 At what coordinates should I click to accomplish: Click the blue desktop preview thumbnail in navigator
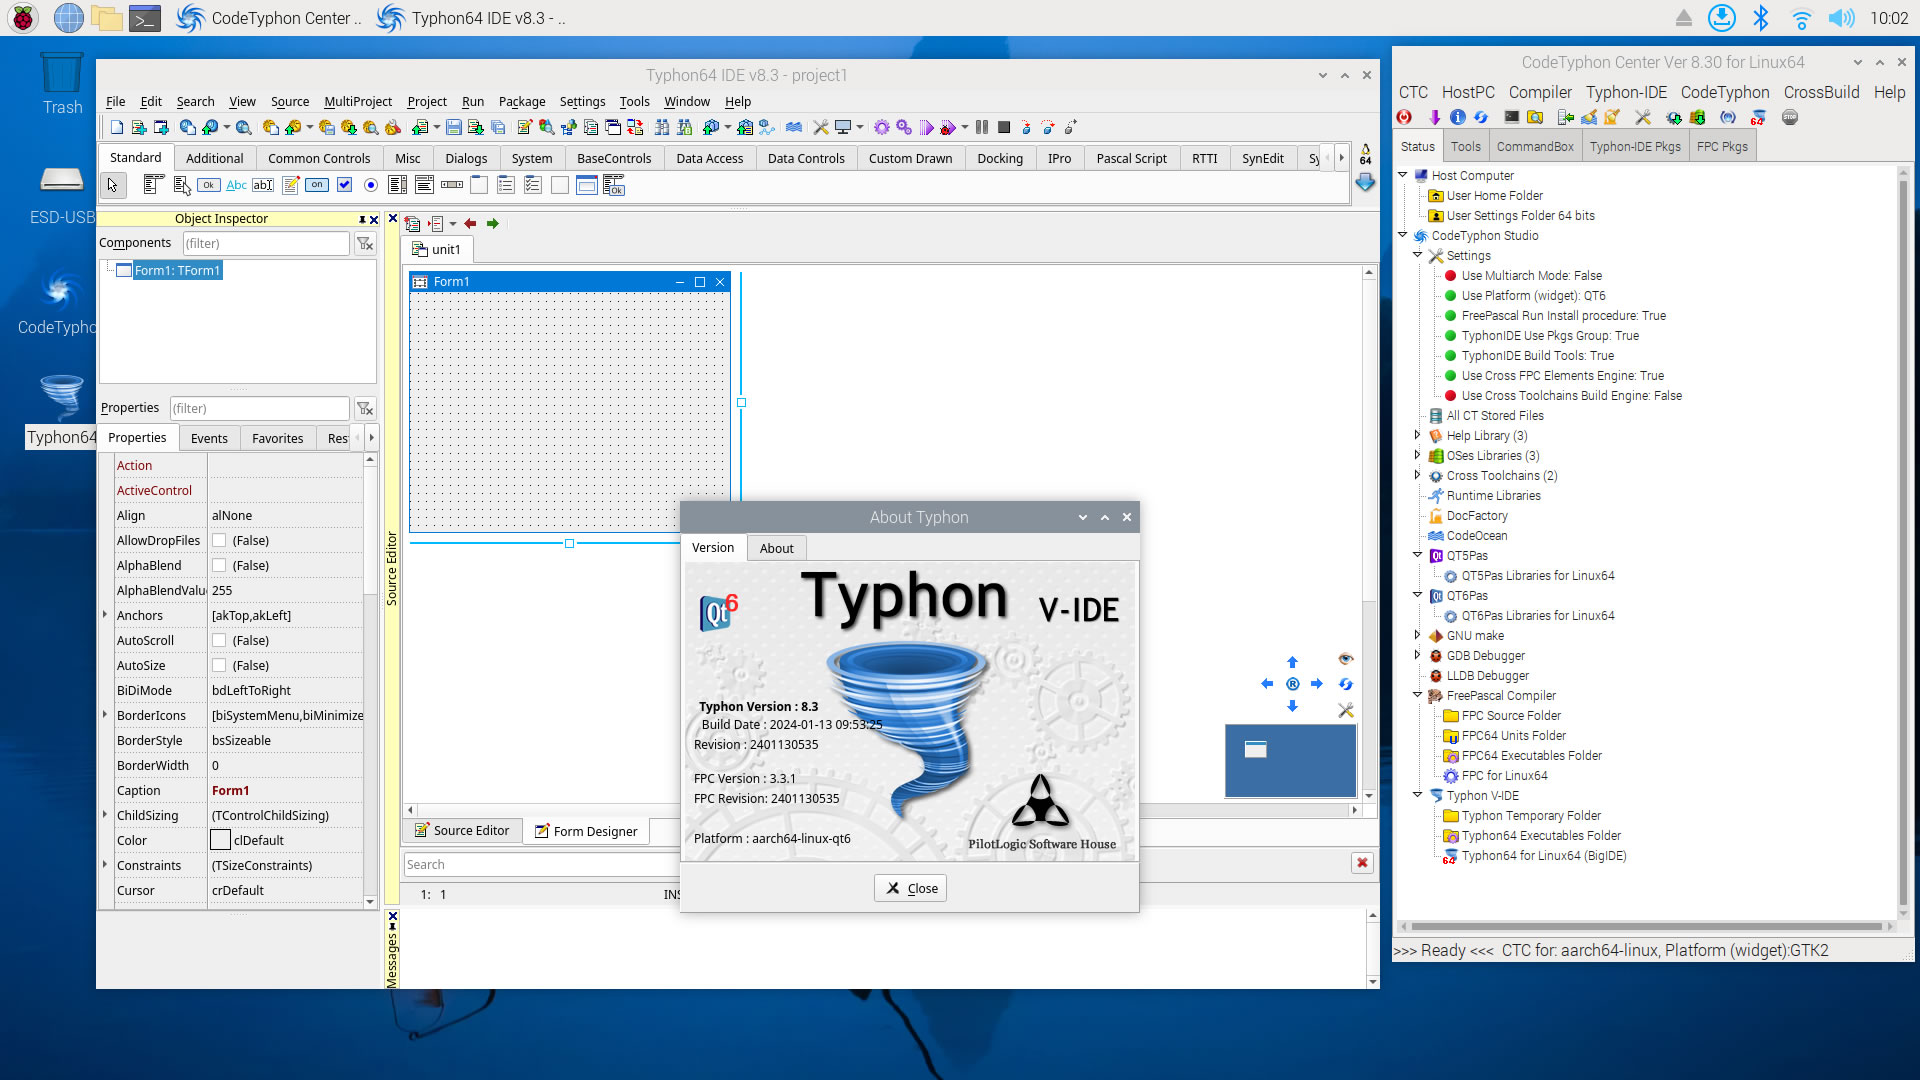point(1290,762)
